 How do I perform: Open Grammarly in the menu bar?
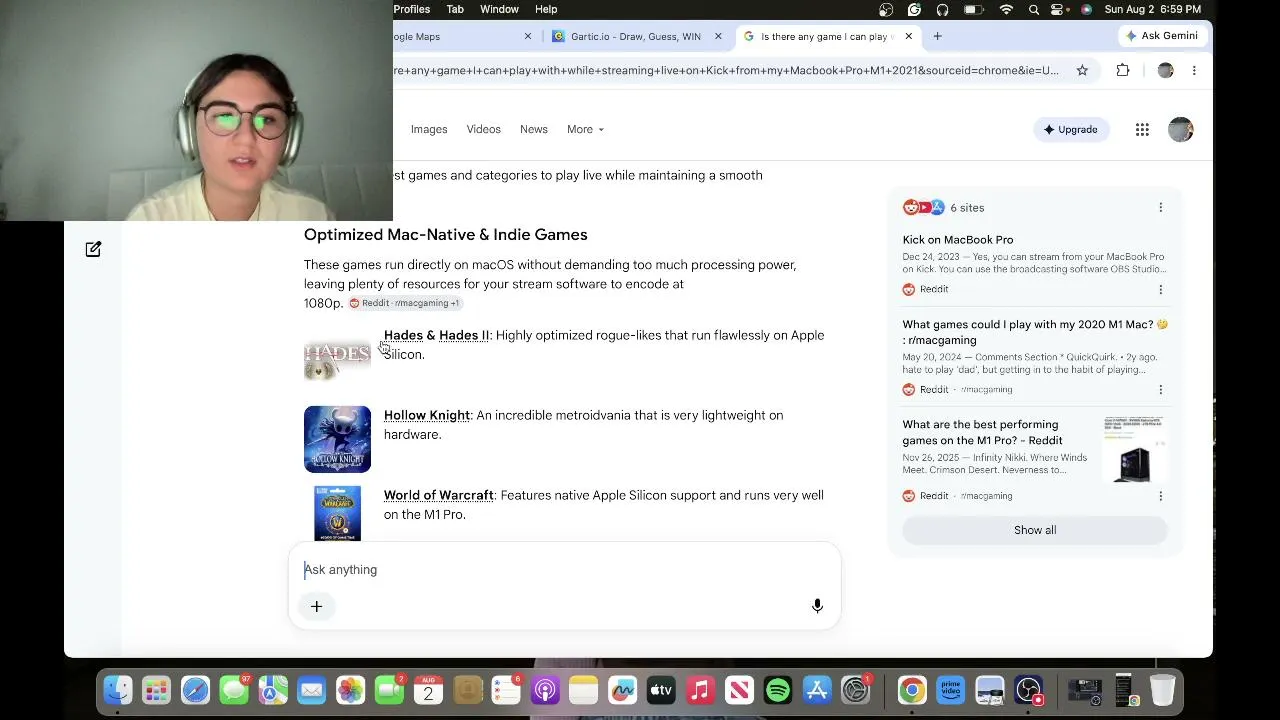[914, 9]
